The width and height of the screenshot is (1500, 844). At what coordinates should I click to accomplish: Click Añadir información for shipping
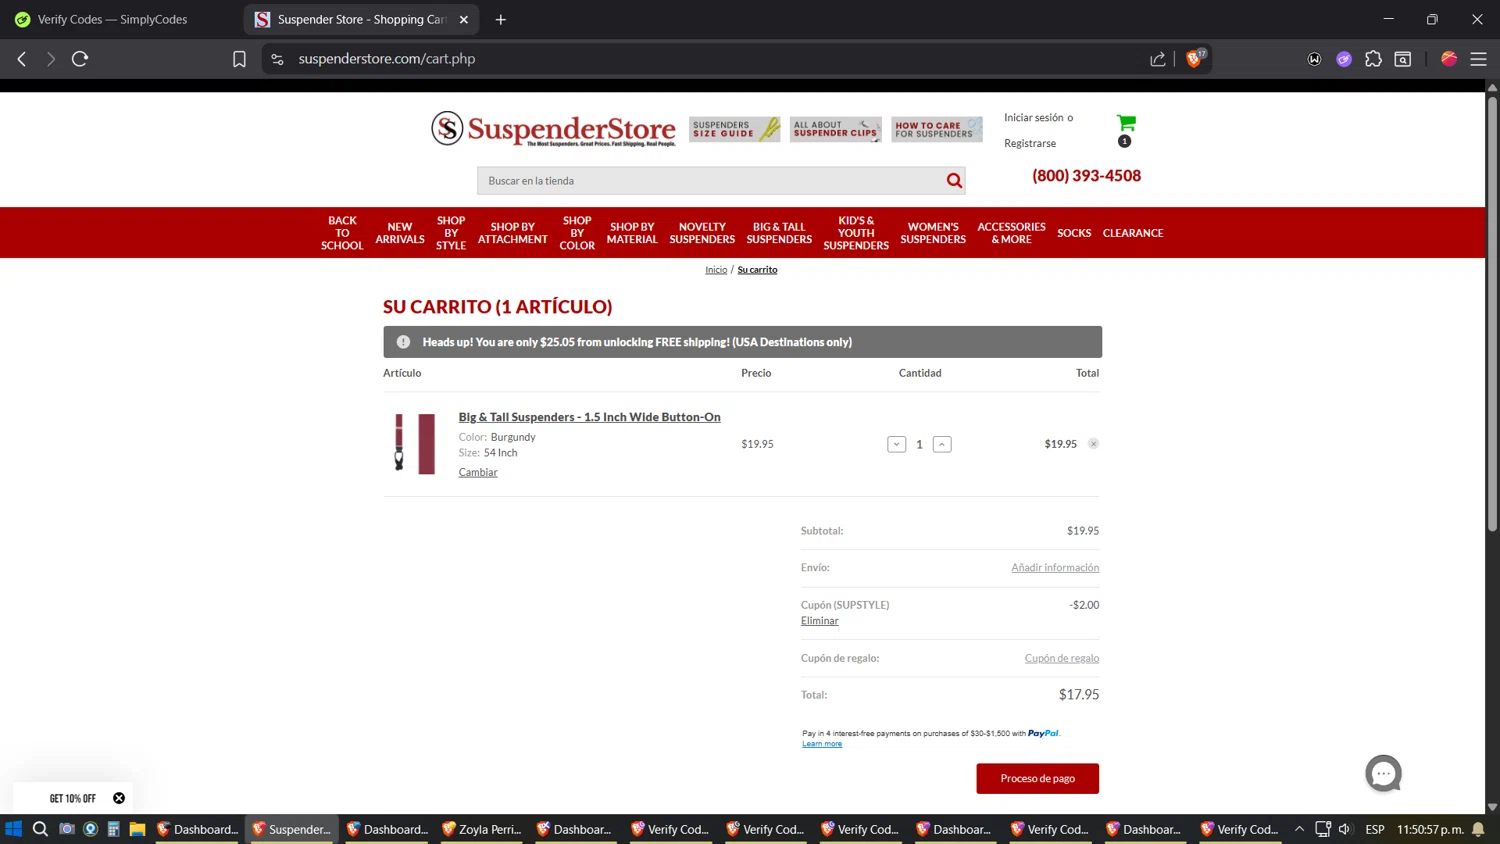(x=1055, y=568)
